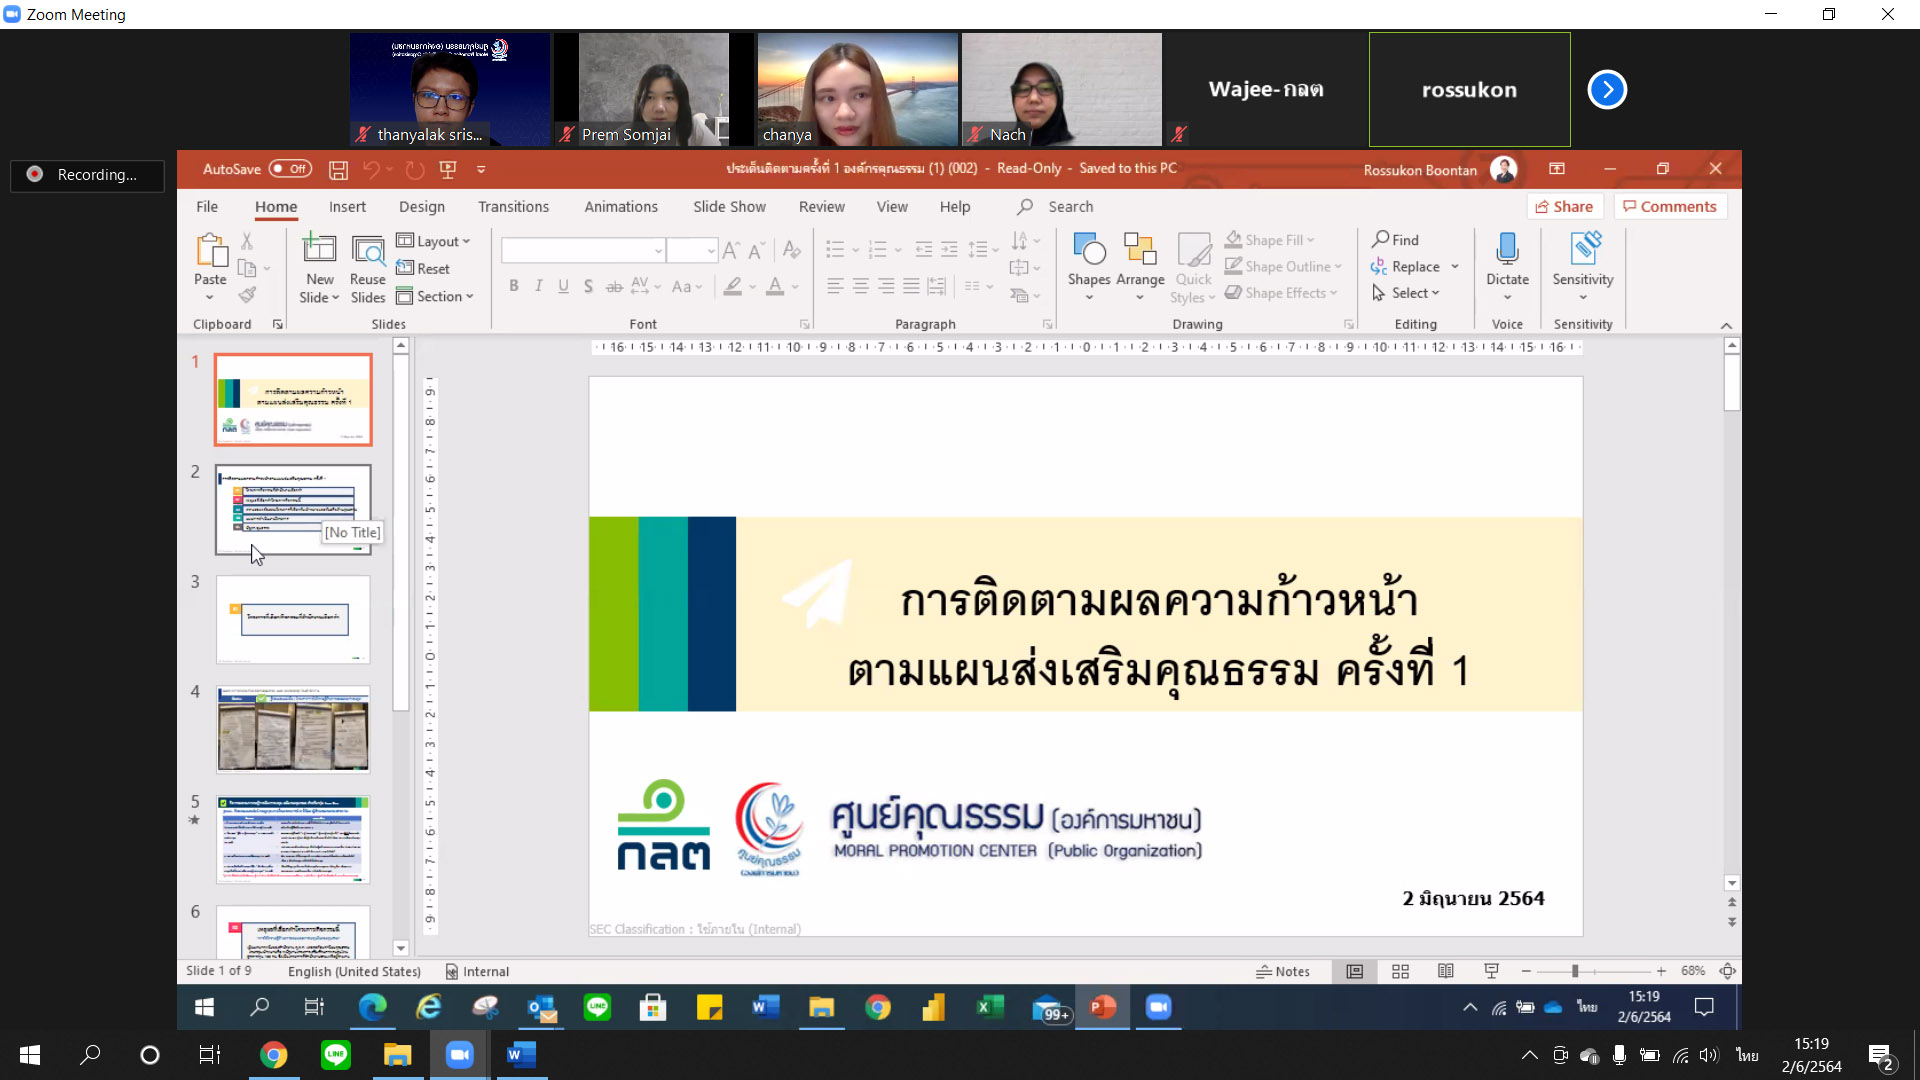Screen dimensions: 1920x1080
Task: Click the Paste clipboard icon
Action: coord(211,250)
